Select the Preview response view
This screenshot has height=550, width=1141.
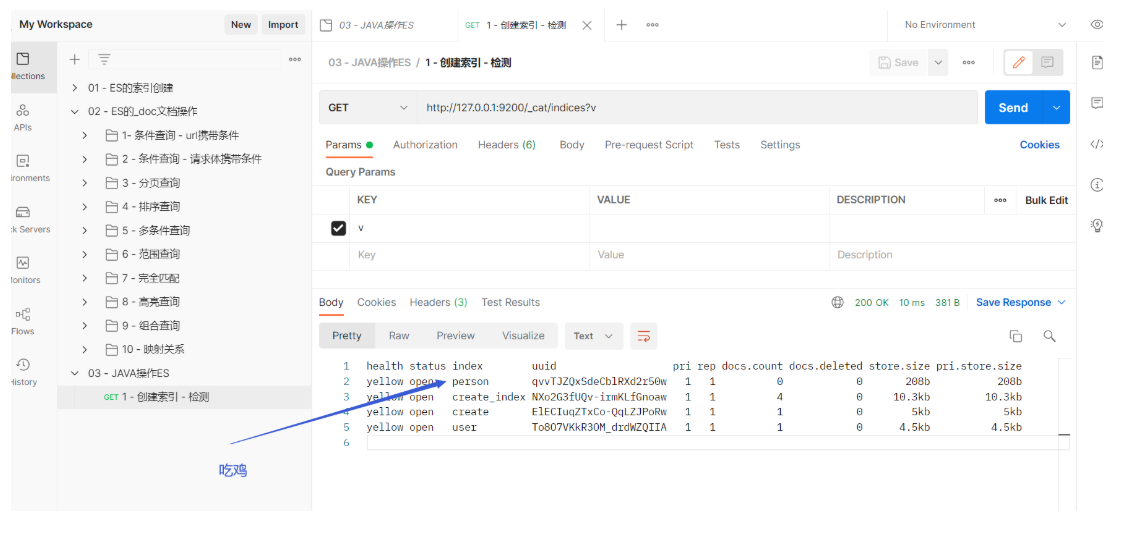tap(456, 336)
